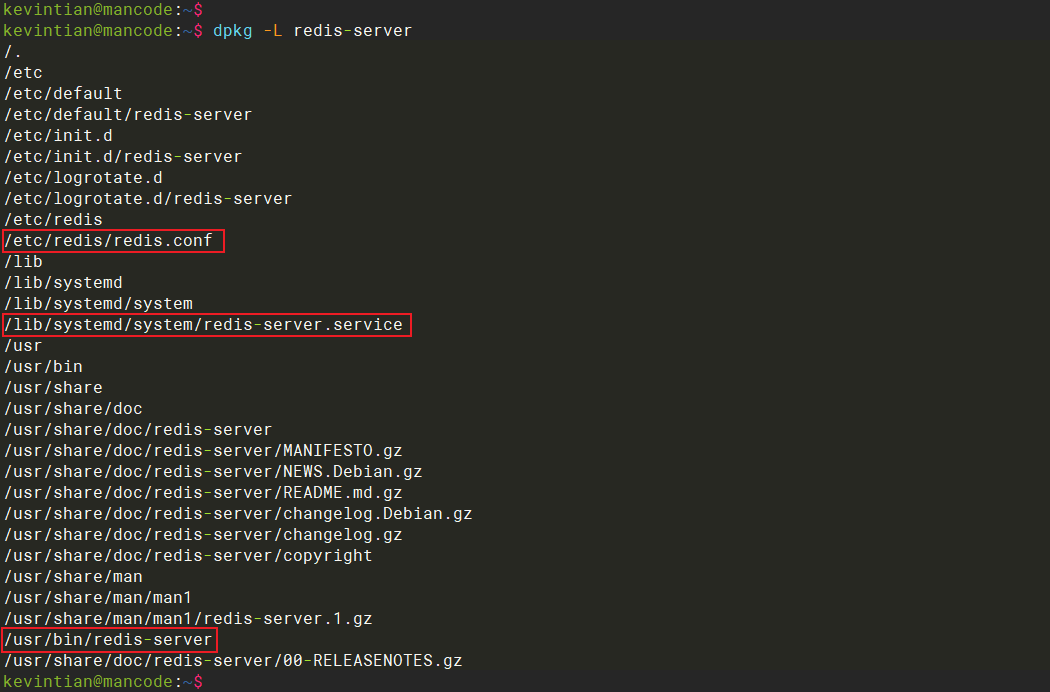Click the /etc/logrotate.d/redis-server line

click(148, 199)
